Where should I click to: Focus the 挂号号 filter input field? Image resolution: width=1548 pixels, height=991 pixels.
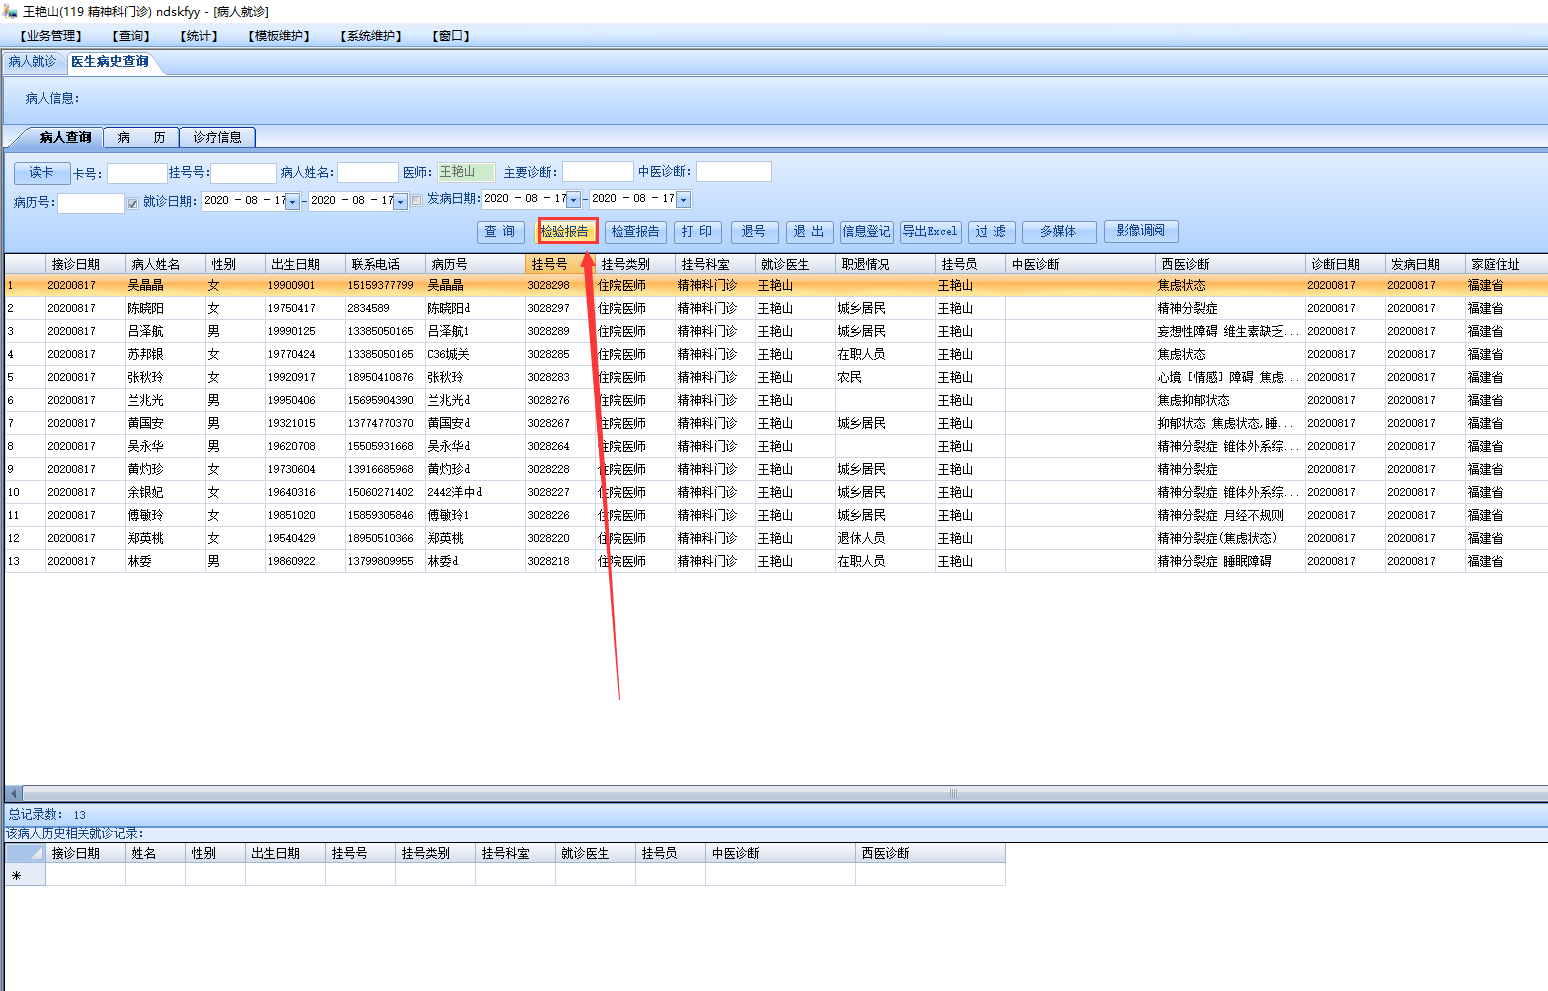[x=243, y=173]
